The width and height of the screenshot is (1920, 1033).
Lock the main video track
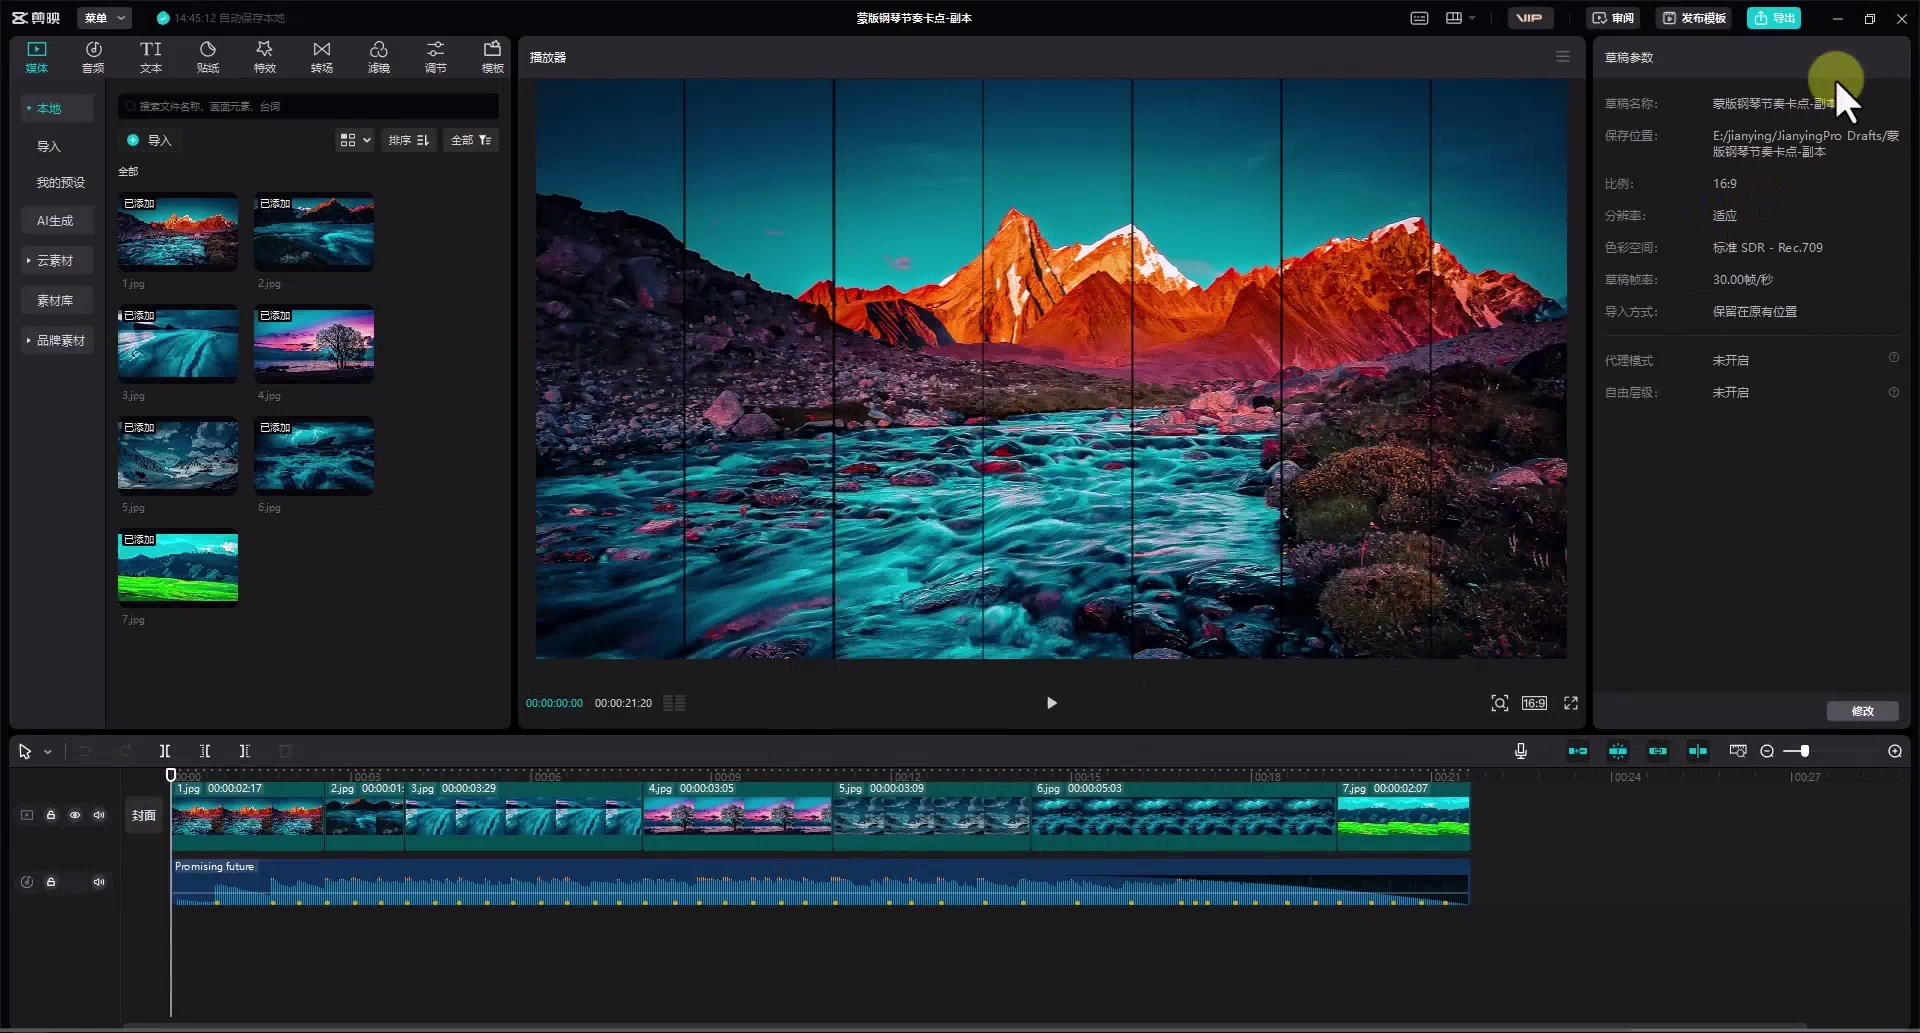click(x=51, y=815)
